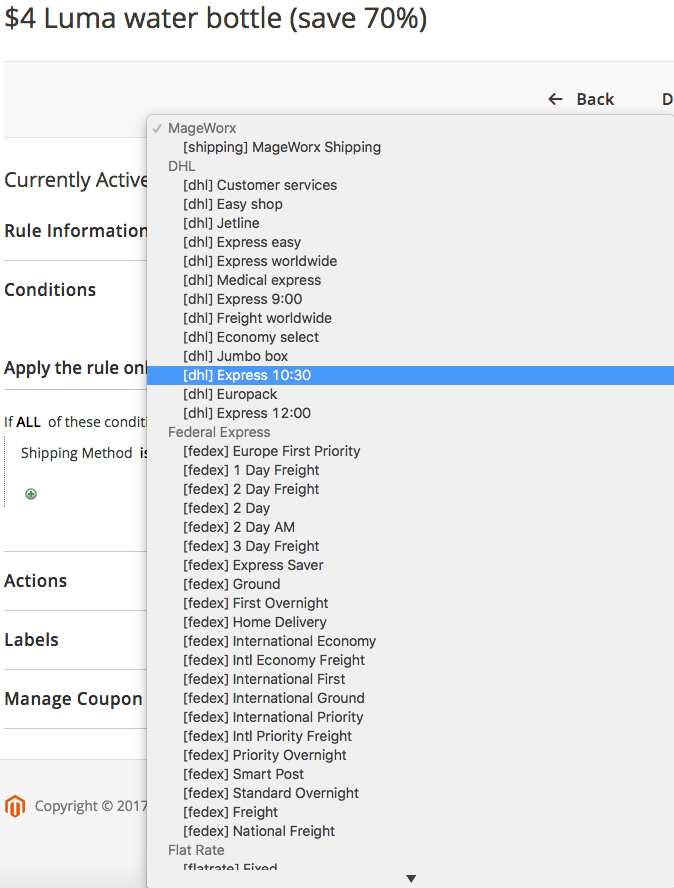674x888 pixels.
Task: Select [fedex] 2 Day AM option
Action: pyautogui.click(x=411, y=527)
